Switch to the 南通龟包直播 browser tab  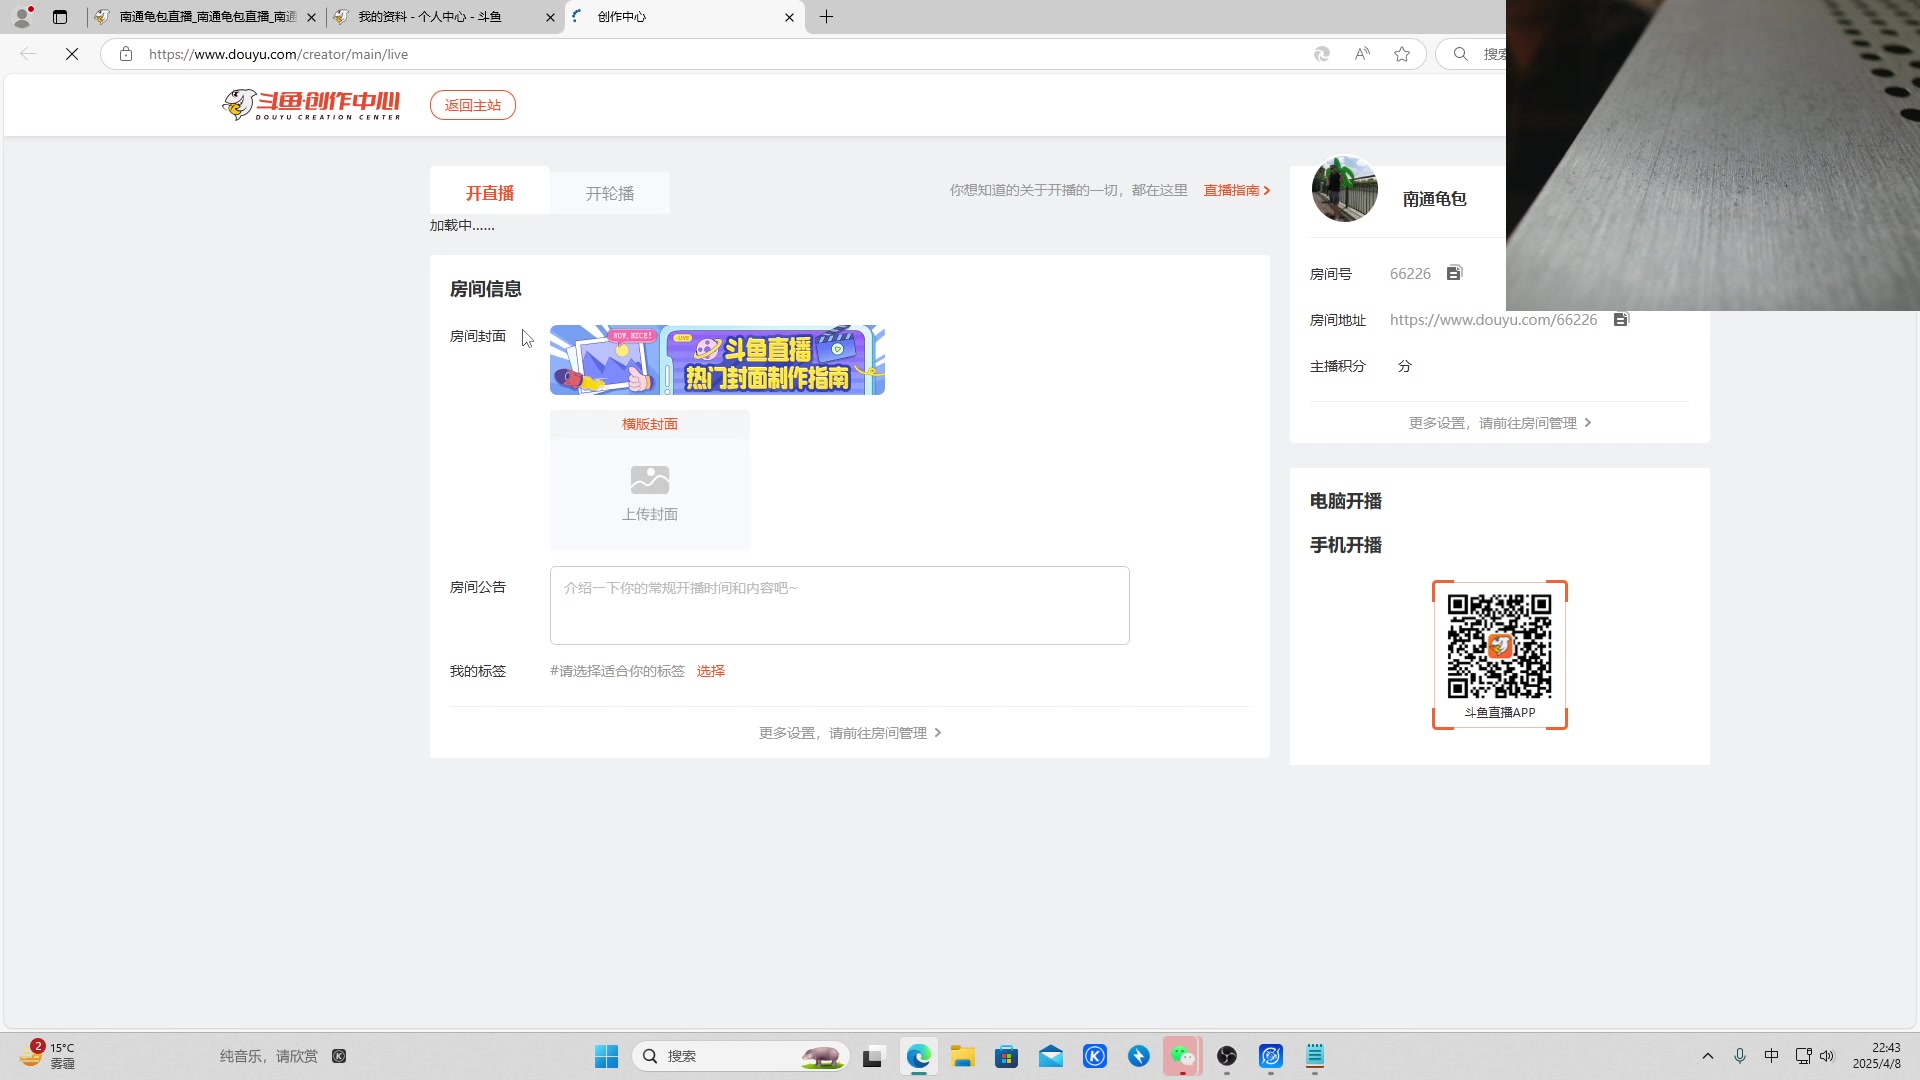(x=207, y=17)
